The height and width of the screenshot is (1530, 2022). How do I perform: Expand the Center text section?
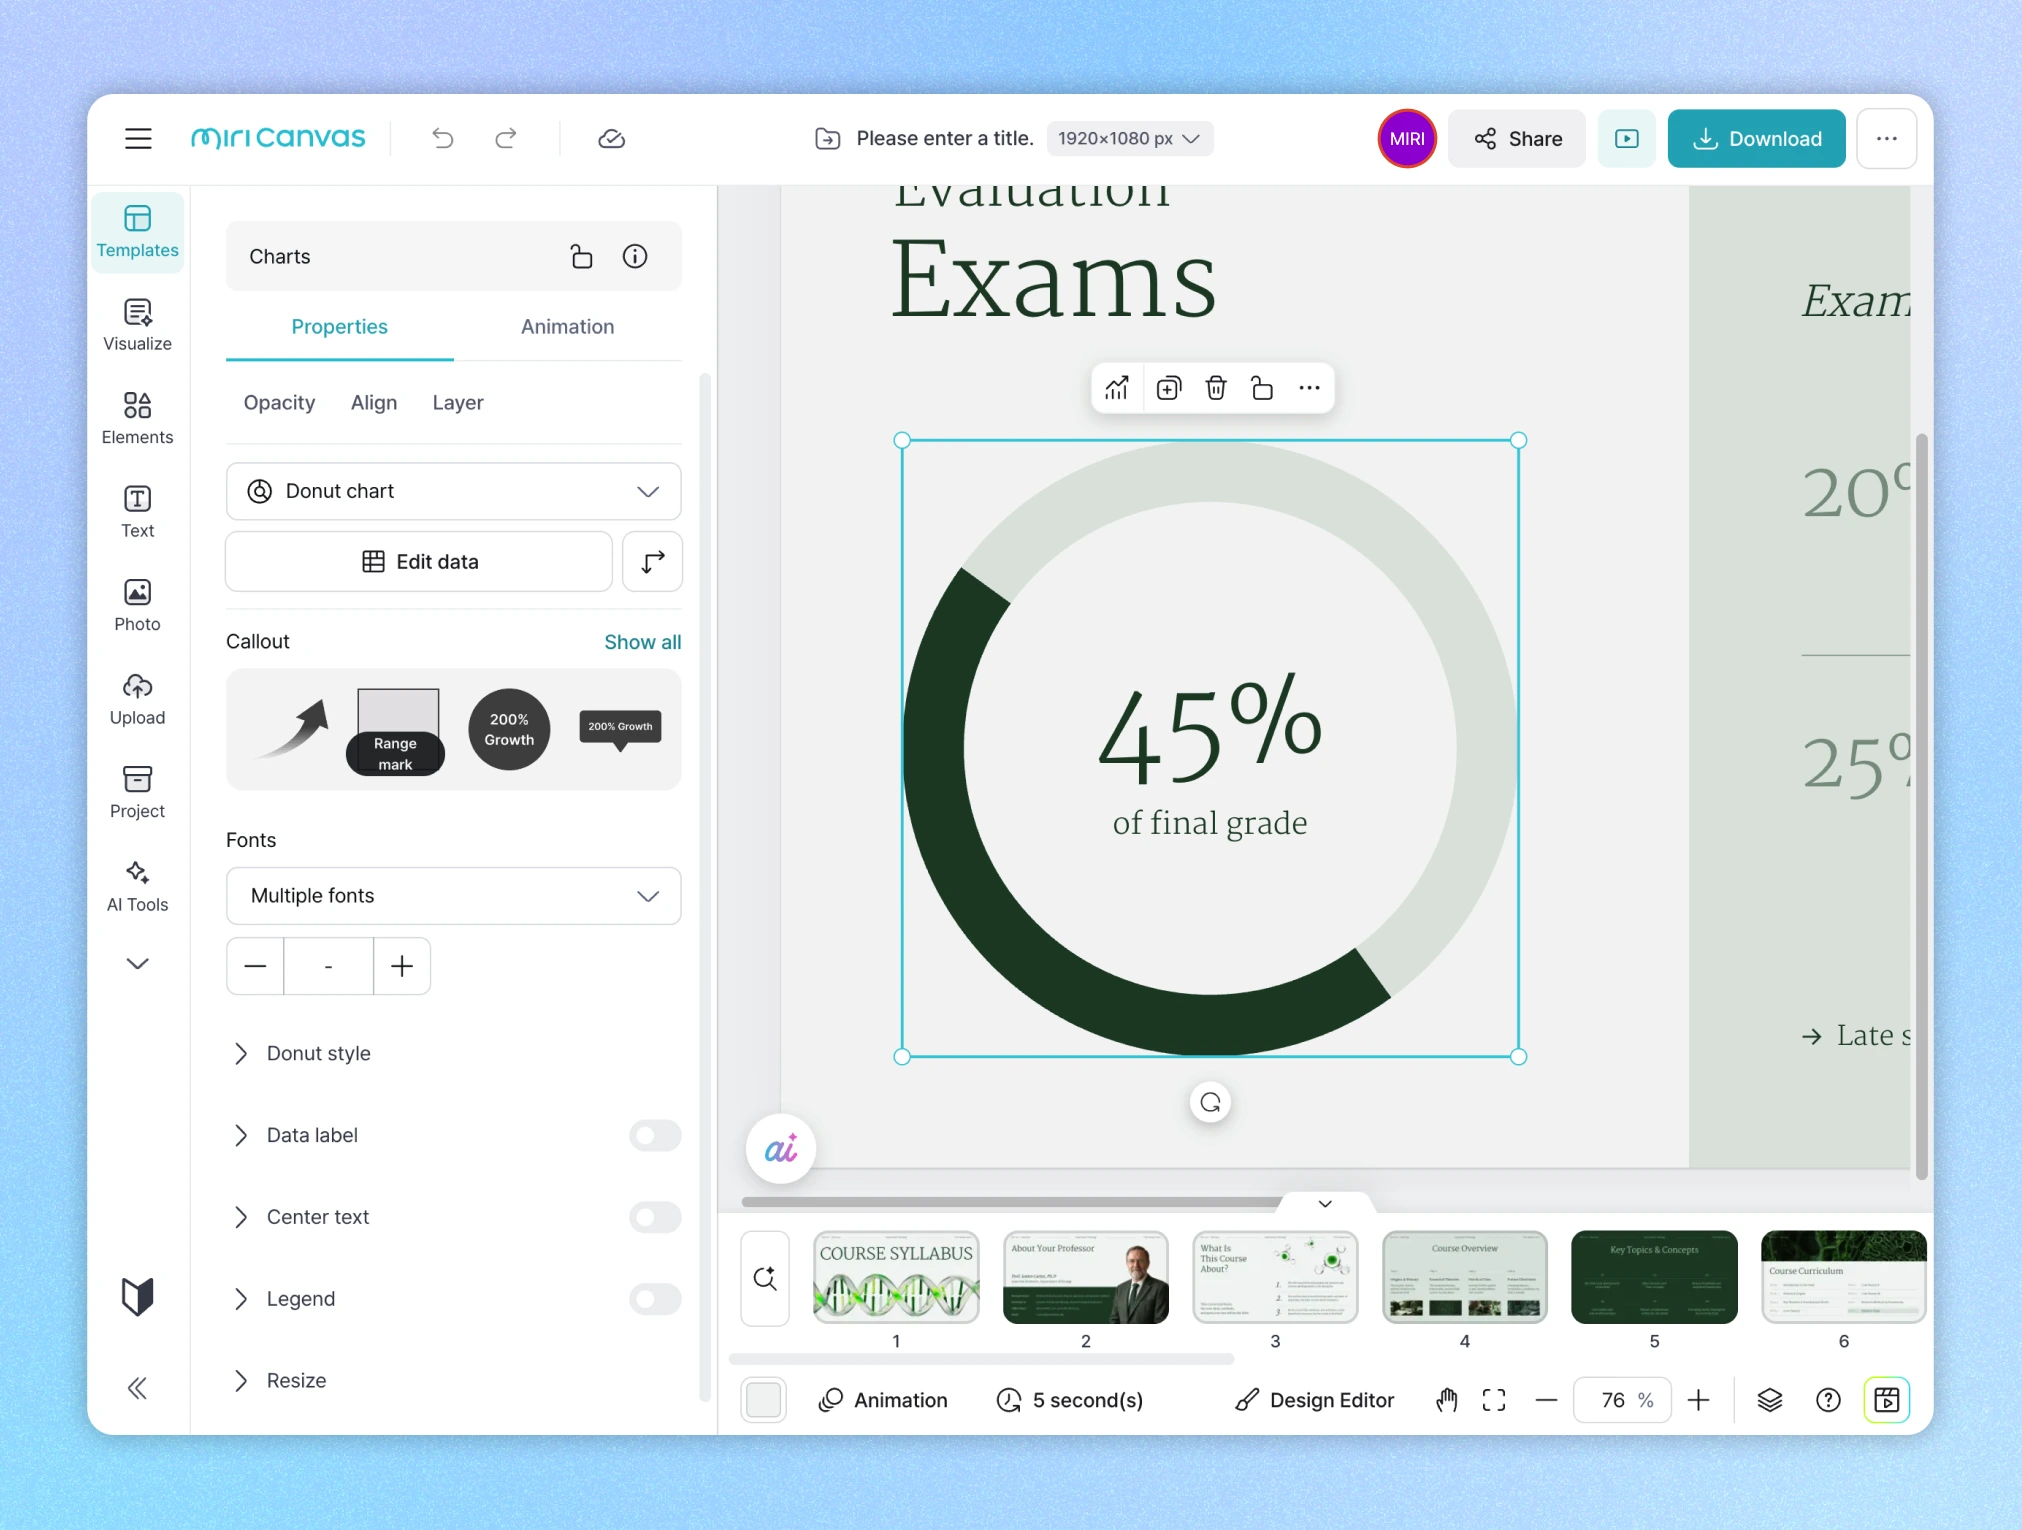pyautogui.click(x=302, y=1217)
